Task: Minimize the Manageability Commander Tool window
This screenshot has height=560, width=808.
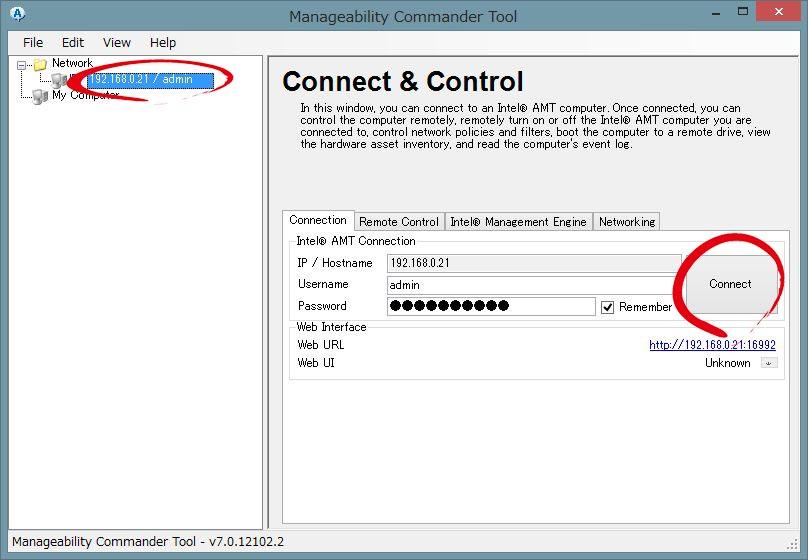Action: click(716, 12)
